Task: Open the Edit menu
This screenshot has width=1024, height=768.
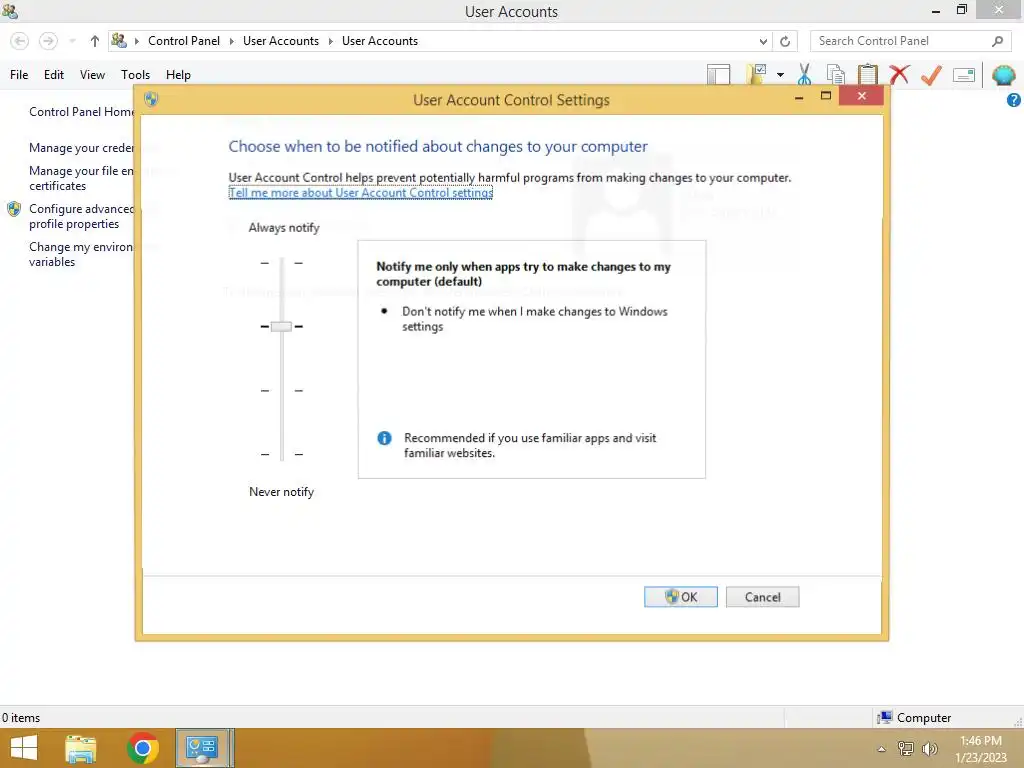Action: pos(54,74)
